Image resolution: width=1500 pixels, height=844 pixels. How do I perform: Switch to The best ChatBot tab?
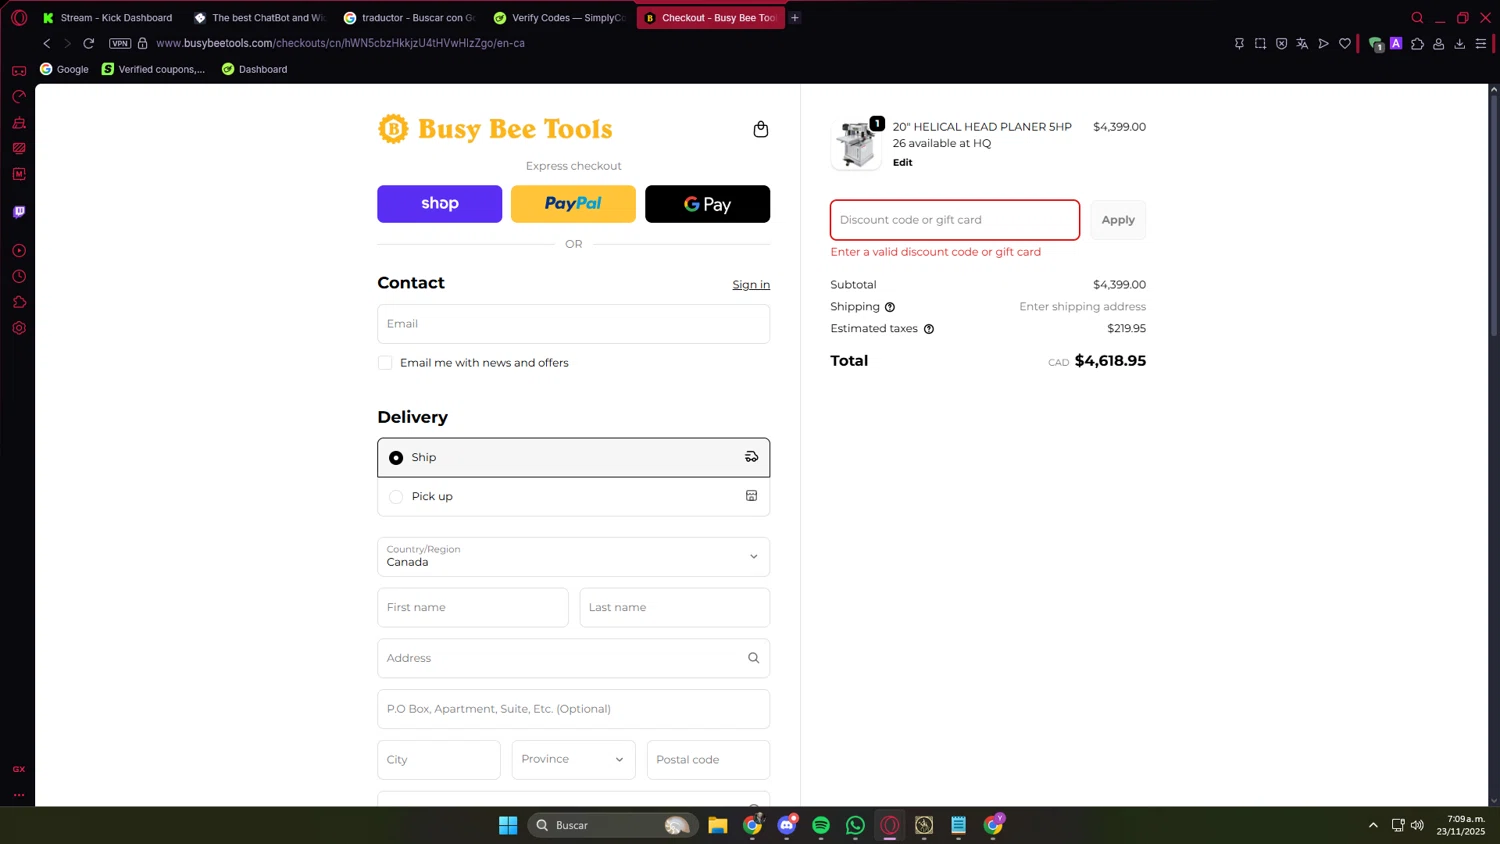coord(260,18)
